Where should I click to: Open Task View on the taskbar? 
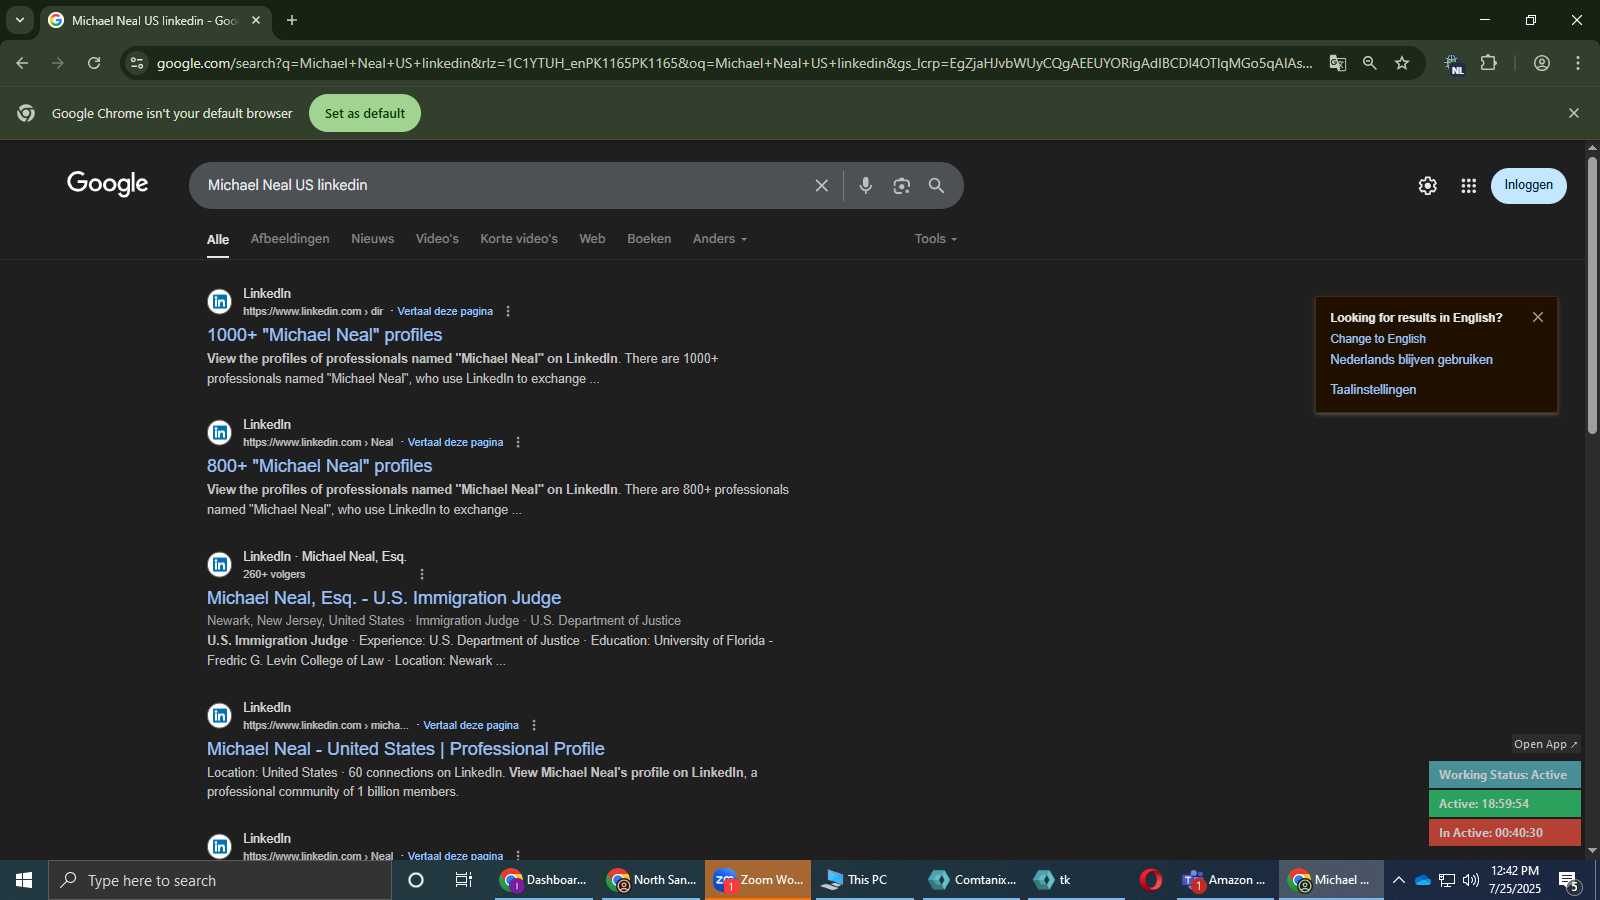click(x=464, y=880)
